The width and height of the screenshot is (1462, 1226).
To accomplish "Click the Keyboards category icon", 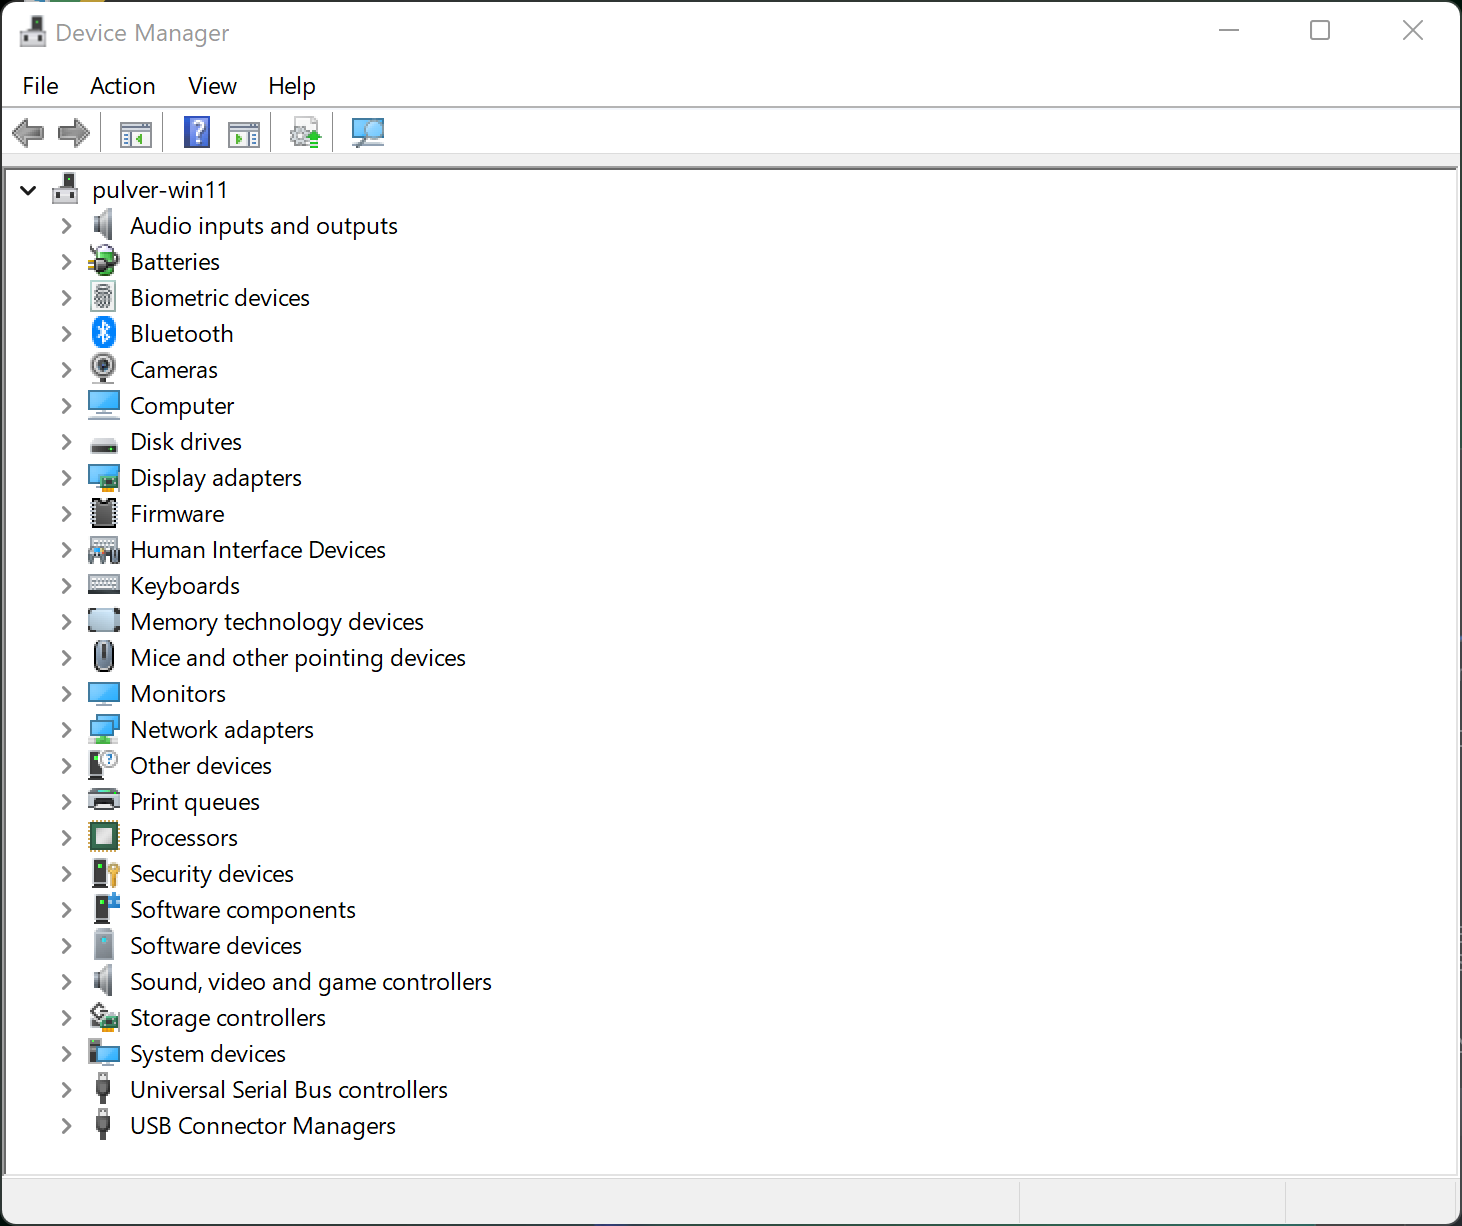I will (104, 585).
